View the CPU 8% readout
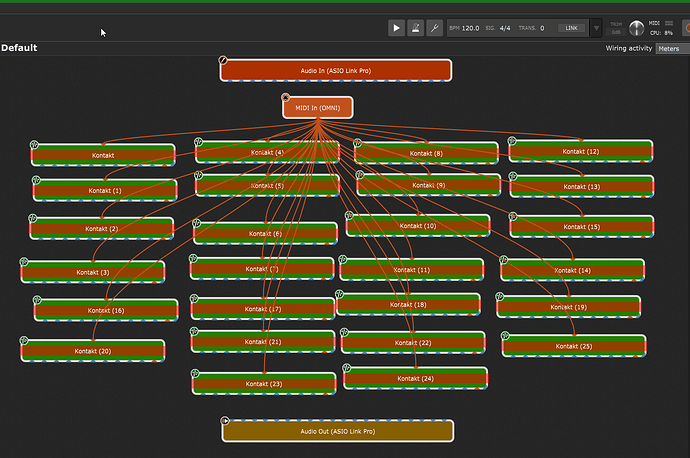This screenshot has height=458, width=690. [x=661, y=33]
